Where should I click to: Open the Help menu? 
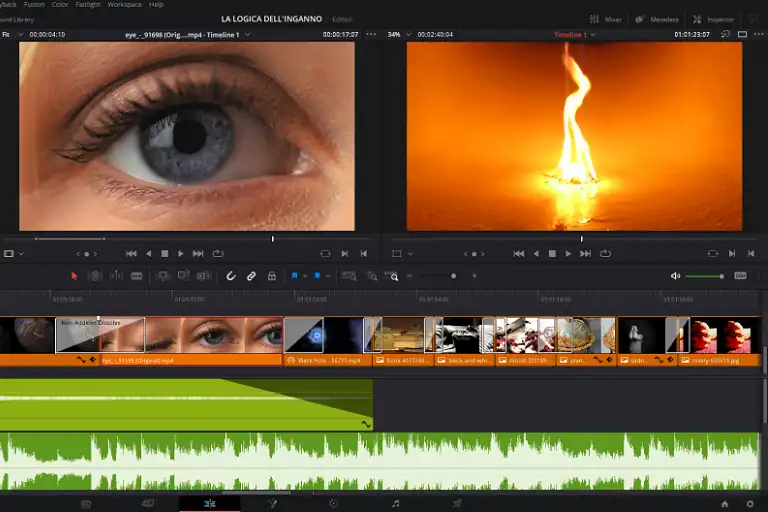coord(156,4)
